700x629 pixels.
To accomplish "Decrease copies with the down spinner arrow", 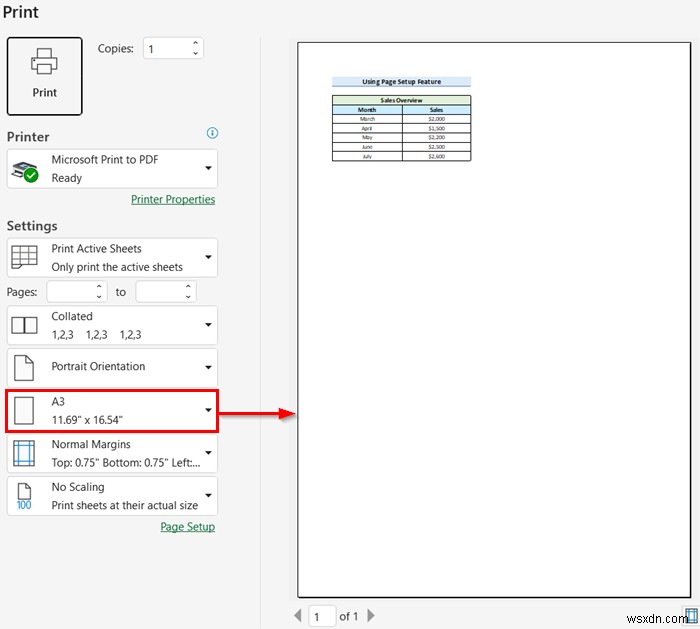I will tap(196, 53).
